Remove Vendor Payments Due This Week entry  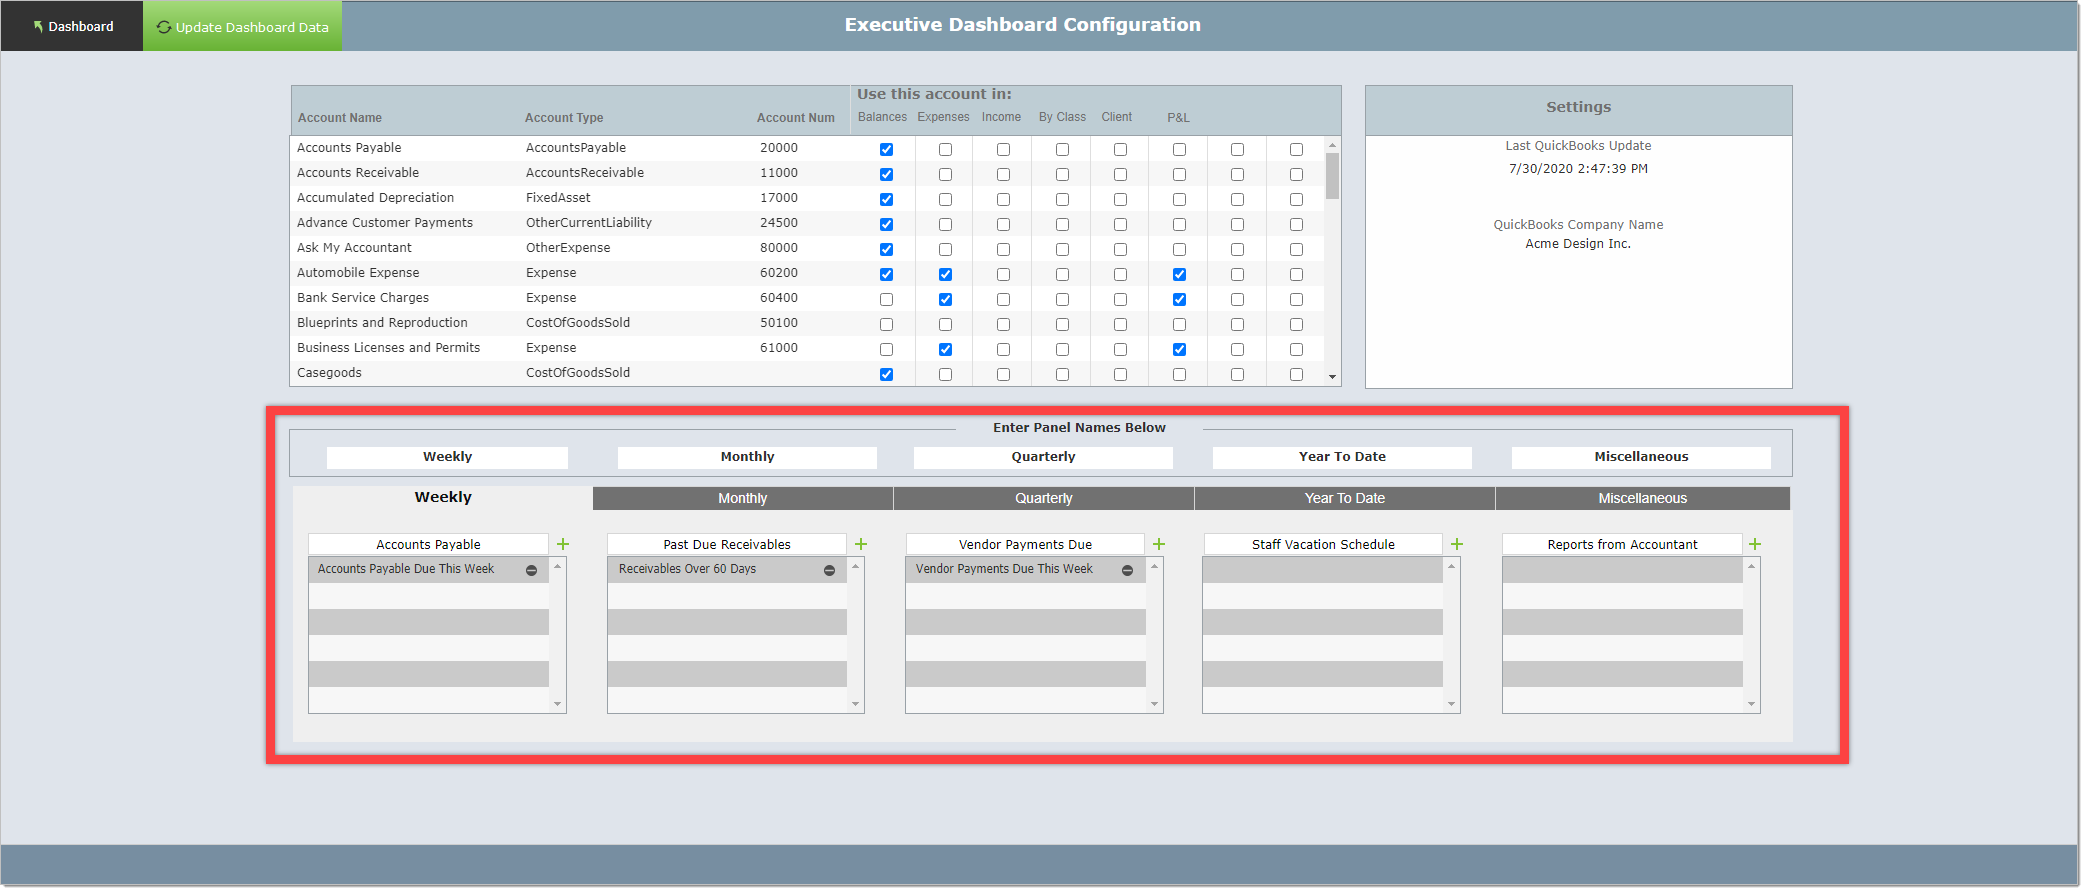[1127, 570]
